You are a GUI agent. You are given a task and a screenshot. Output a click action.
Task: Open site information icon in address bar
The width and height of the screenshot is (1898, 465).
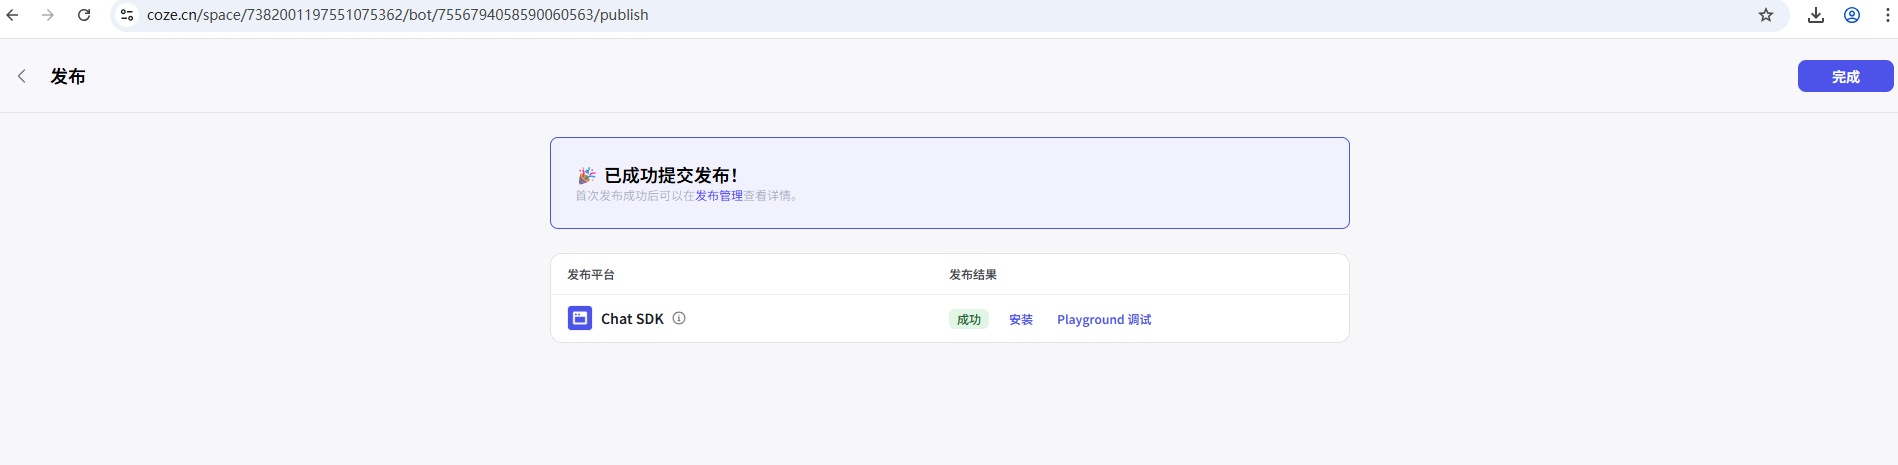[127, 15]
